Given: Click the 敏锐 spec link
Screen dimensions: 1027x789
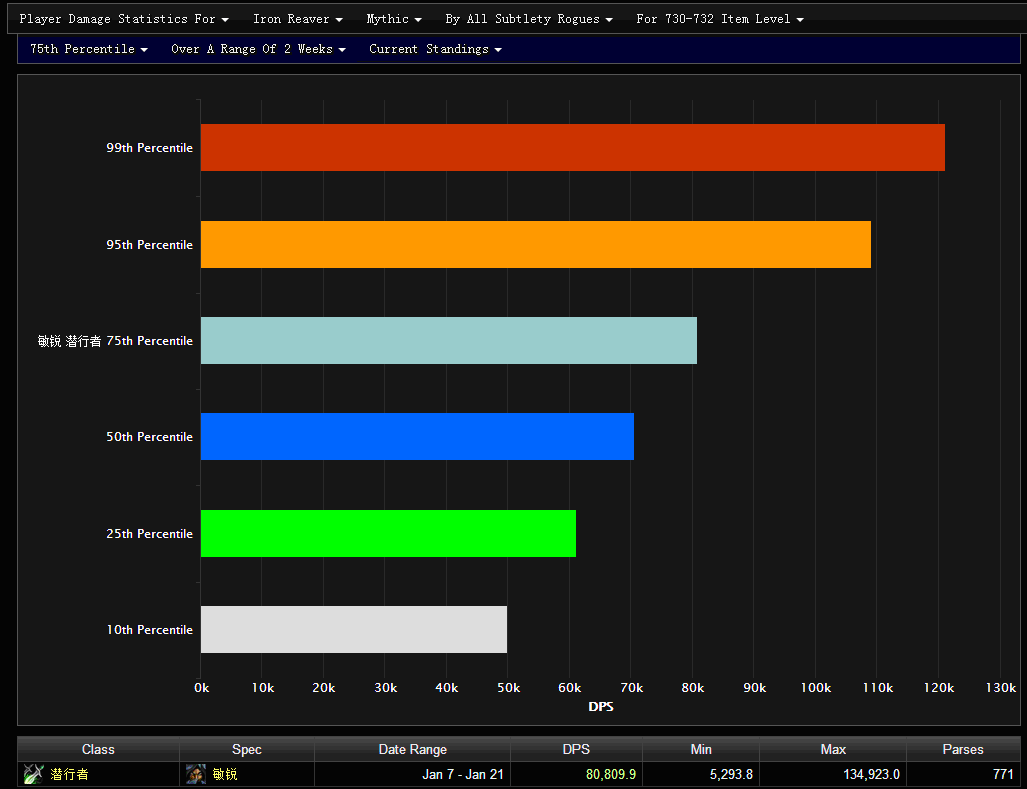Looking at the screenshot, I should [x=225, y=774].
